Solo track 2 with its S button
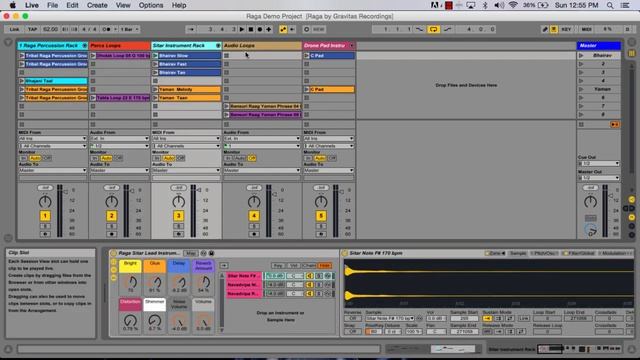Image resolution: width=640 pixels, height=360 pixels. [111, 226]
